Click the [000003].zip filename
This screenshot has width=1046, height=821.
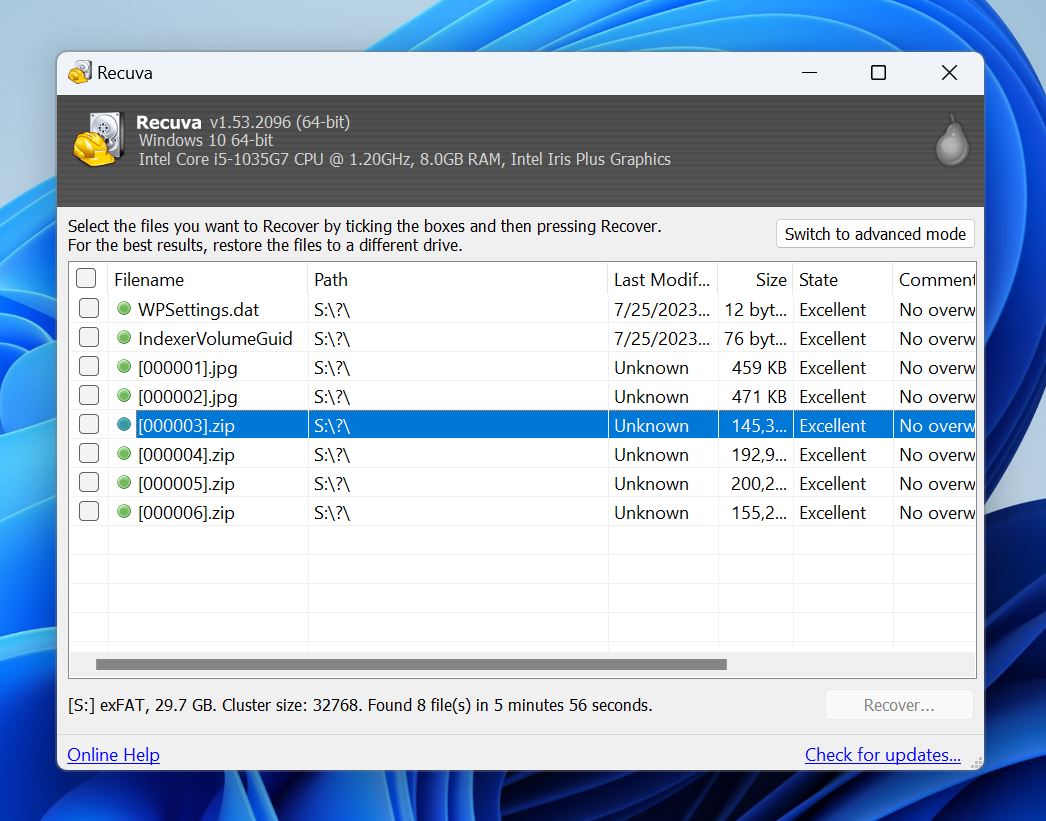point(186,426)
